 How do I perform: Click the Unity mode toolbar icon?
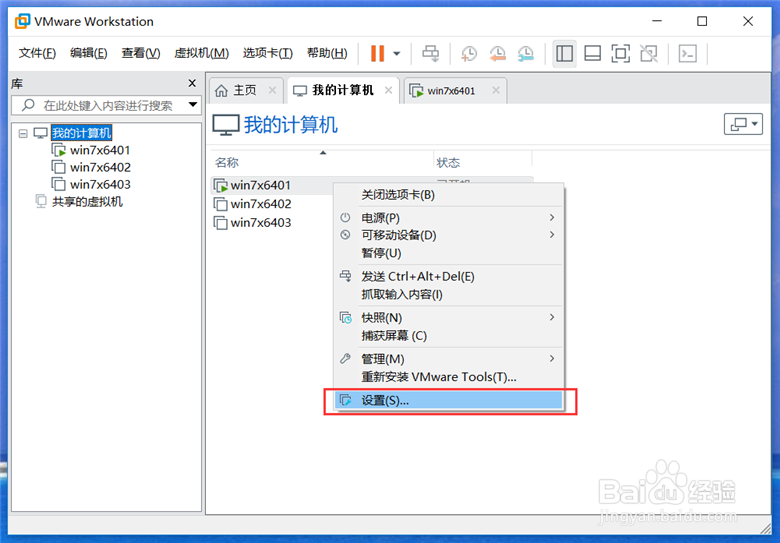pos(649,53)
